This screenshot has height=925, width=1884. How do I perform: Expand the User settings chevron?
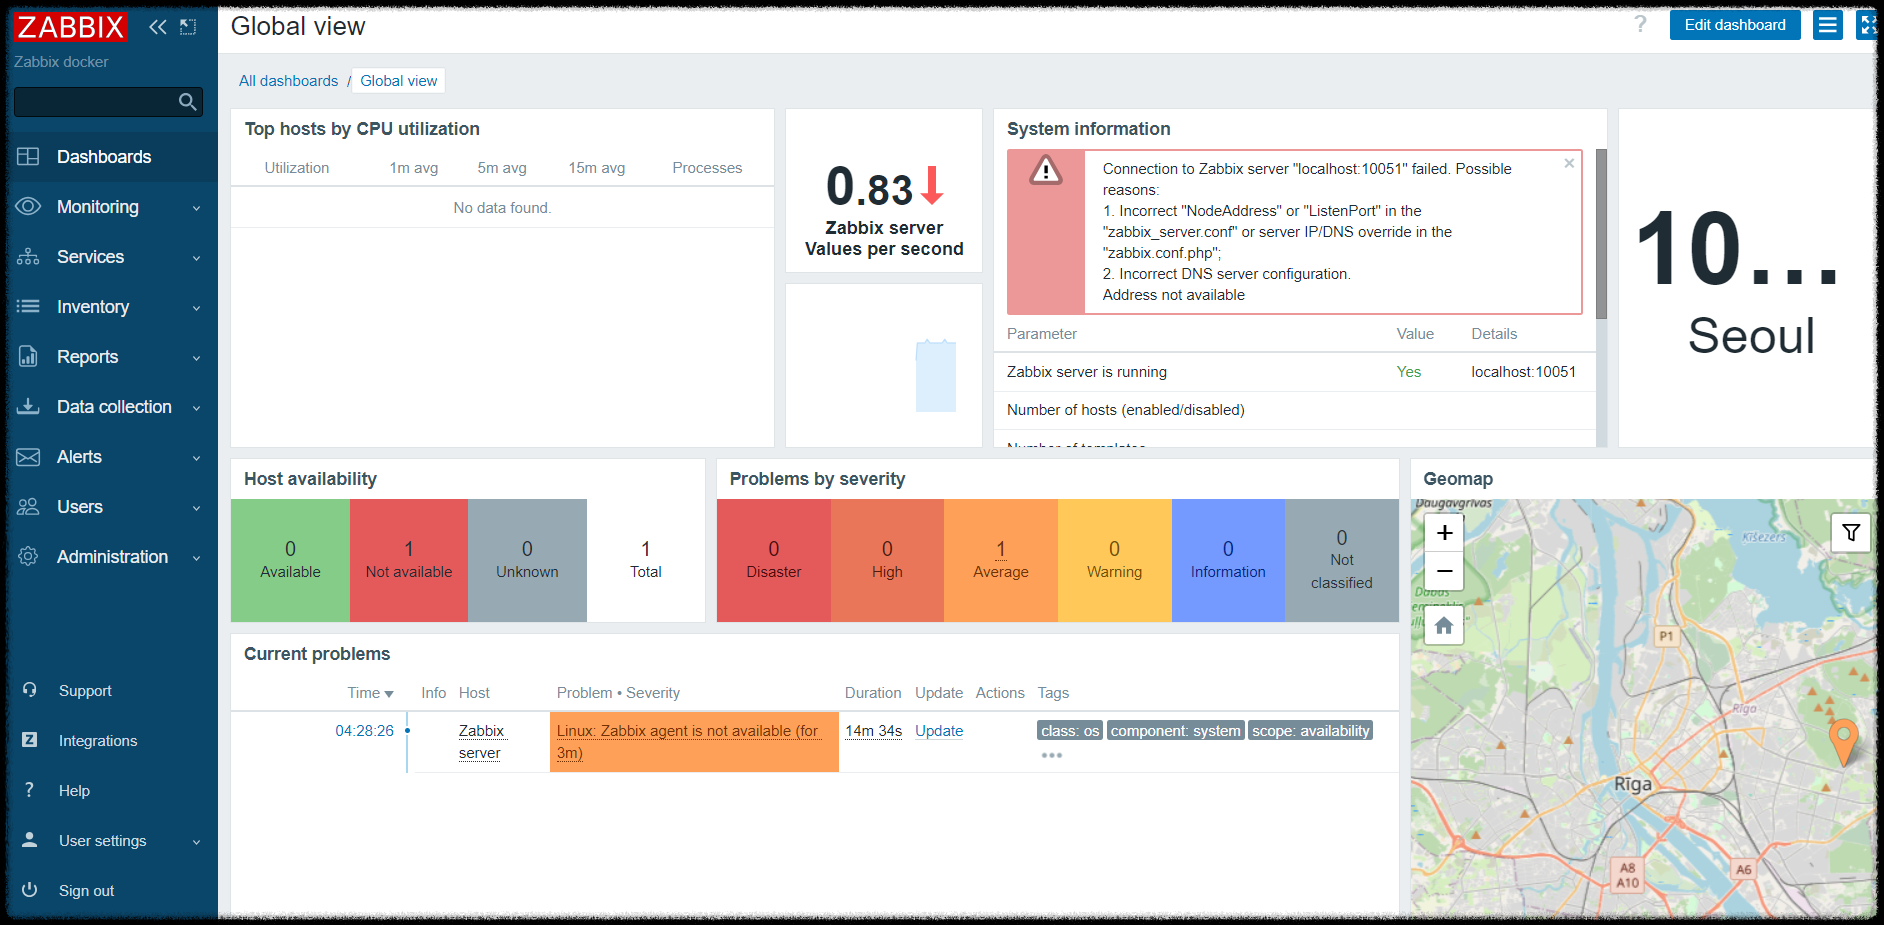[196, 842]
